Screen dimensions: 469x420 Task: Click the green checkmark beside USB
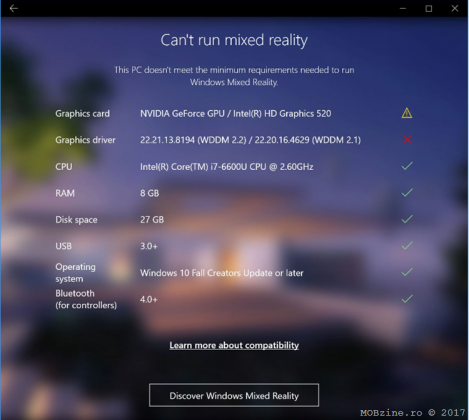coord(407,246)
